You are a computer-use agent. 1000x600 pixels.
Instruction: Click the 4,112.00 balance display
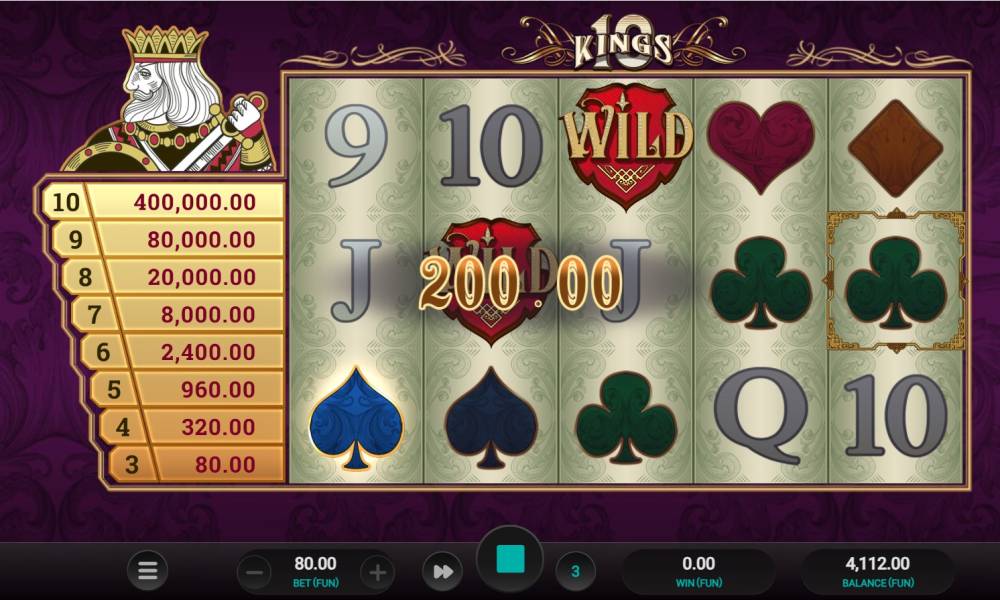pyautogui.click(x=878, y=571)
